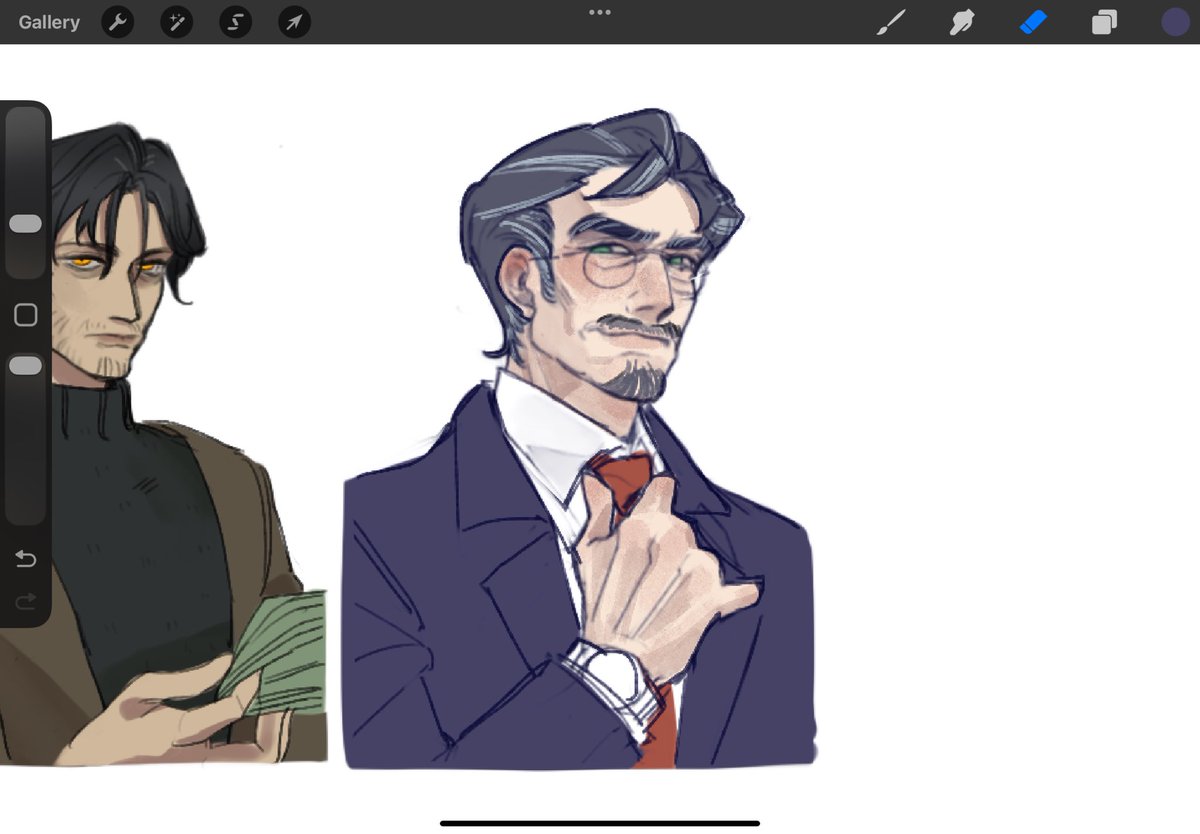The width and height of the screenshot is (1200, 834).
Task: Select the Smudge tool
Action: coord(962,22)
